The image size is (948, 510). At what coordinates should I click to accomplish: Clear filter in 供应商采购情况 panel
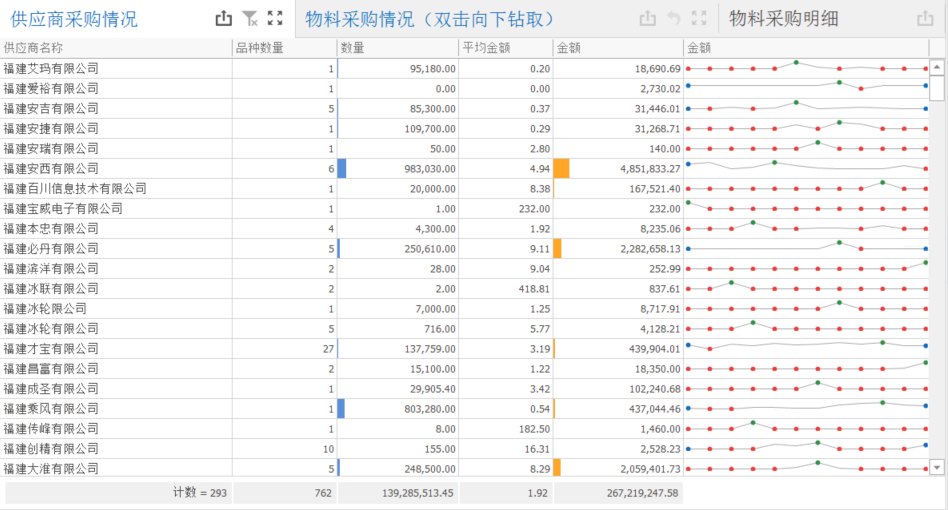coord(251,18)
